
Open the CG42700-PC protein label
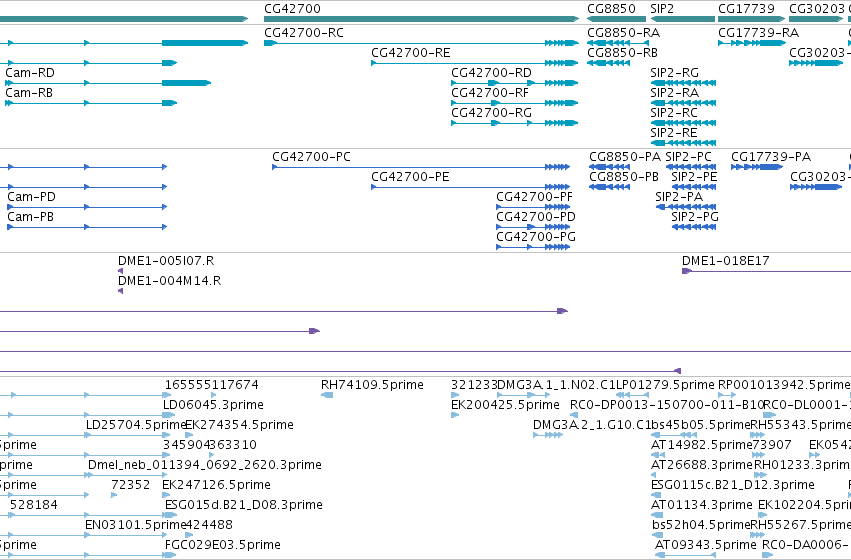[312, 157]
